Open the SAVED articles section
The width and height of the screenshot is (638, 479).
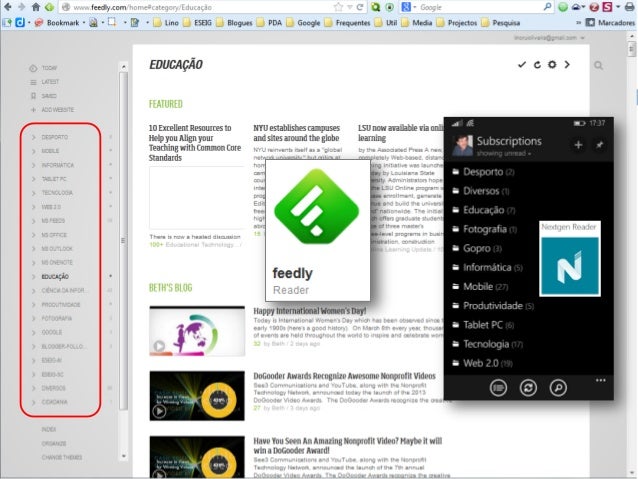tap(48, 95)
